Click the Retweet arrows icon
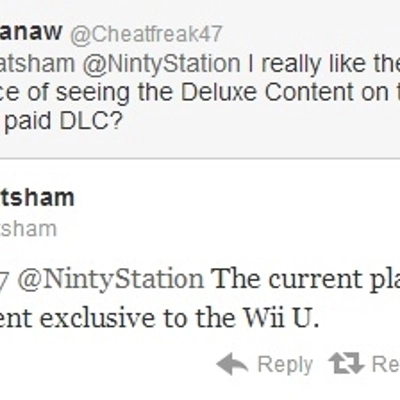Image resolution: width=400 pixels, height=400 pixels. pyautogui.click(x=346, y=363)
